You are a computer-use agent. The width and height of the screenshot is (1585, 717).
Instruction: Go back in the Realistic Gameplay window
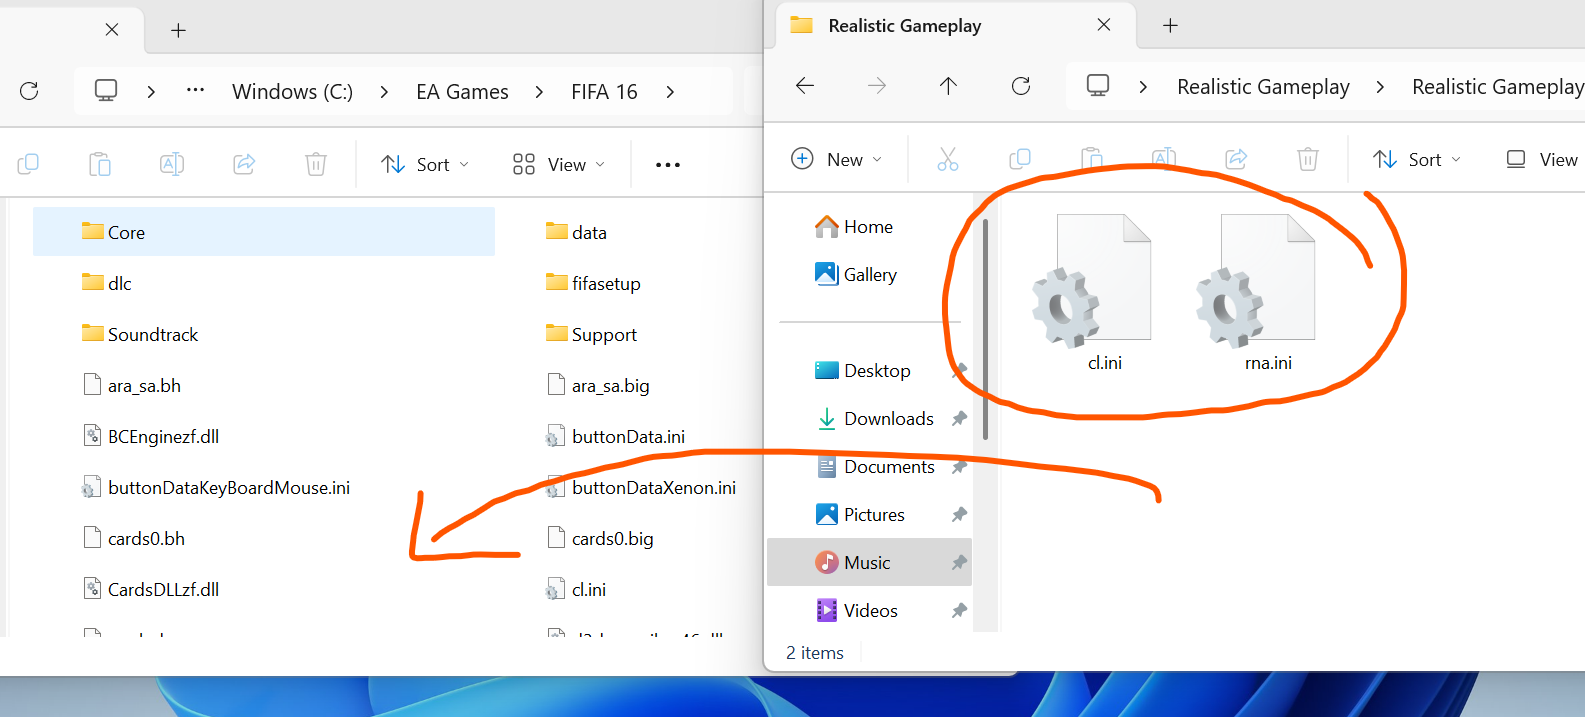coord(805,86)
